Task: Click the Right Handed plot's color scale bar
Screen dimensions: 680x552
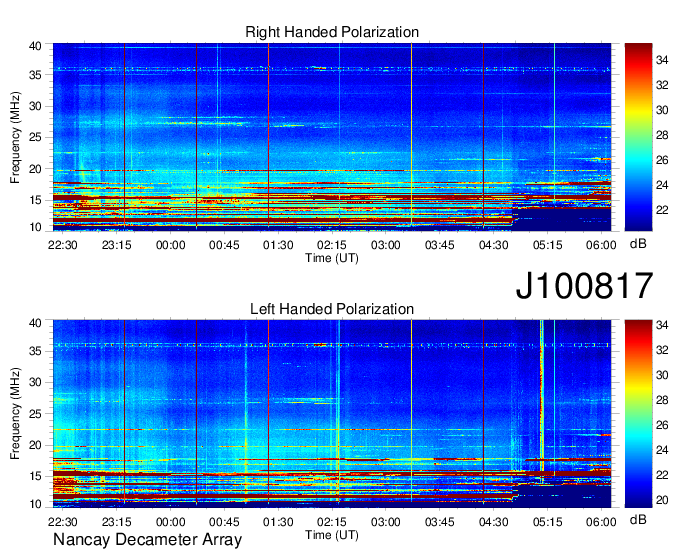Action: [638, 137]
